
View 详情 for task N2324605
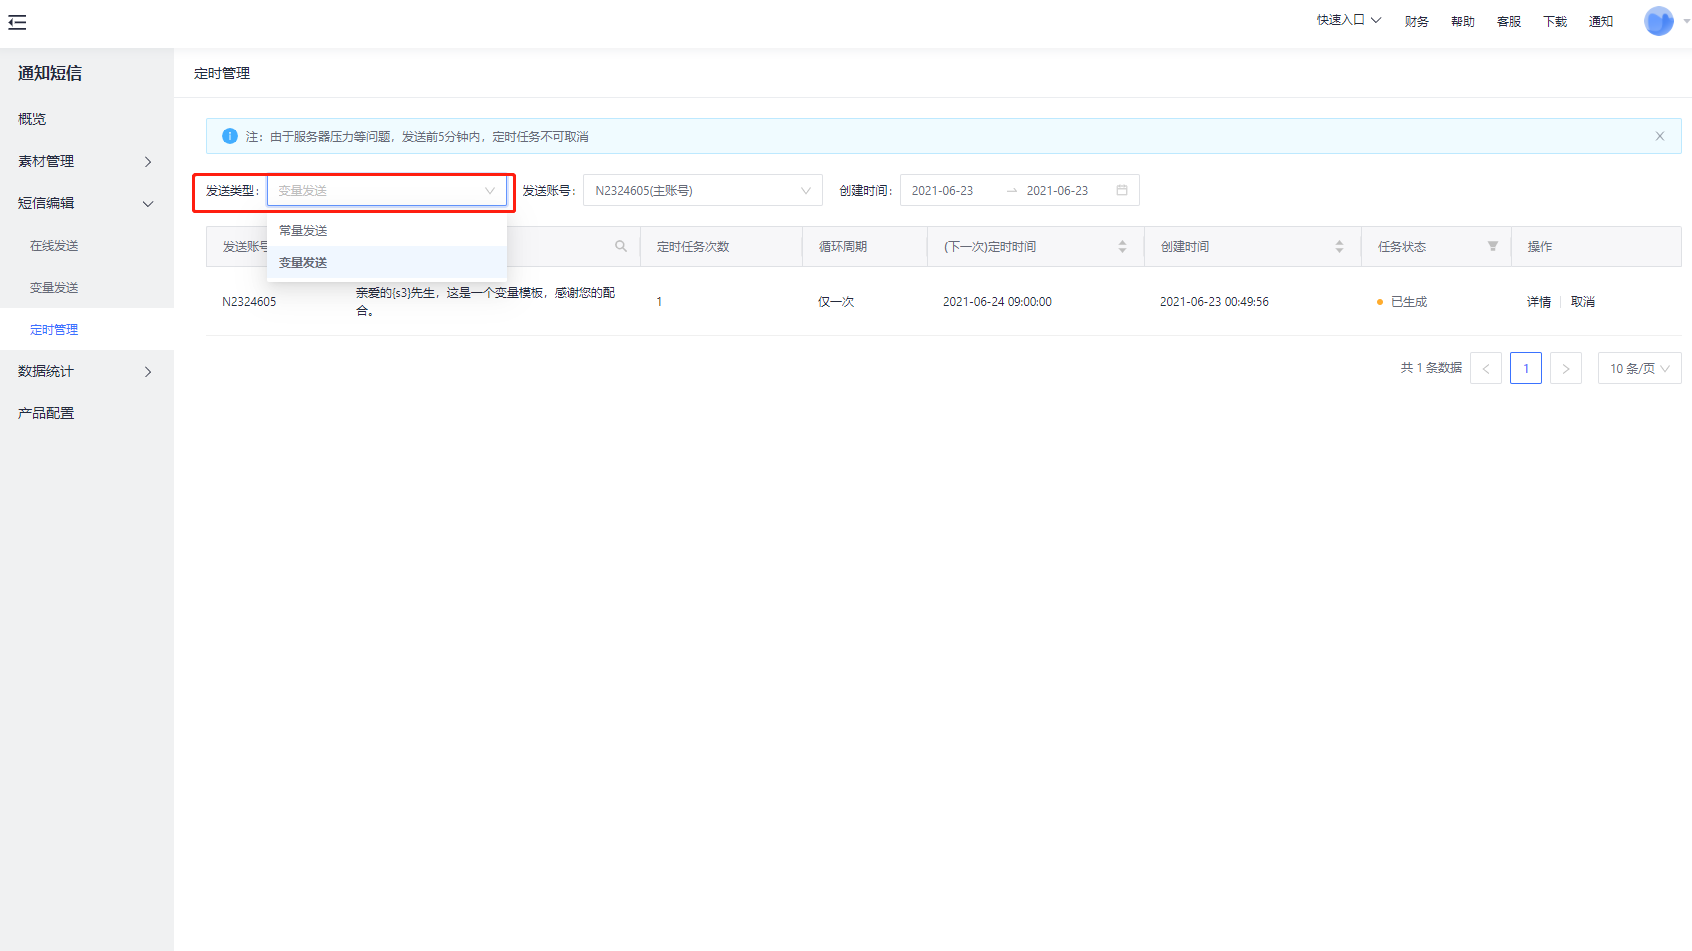[x=1538, y=301]
